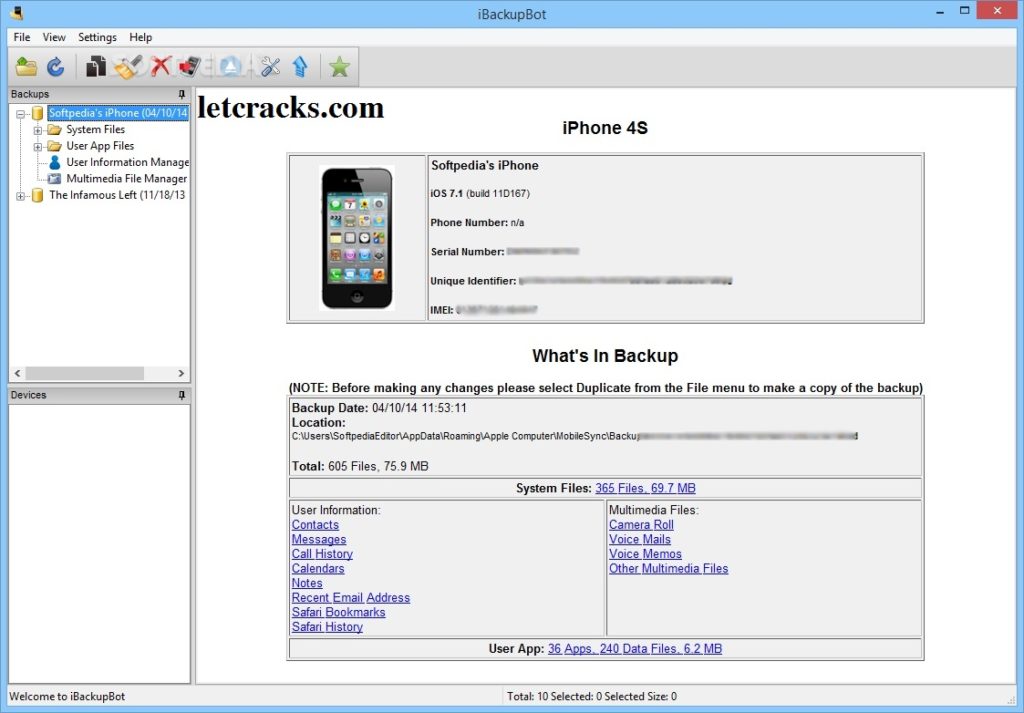This screenshot has height=713, width=1024.
Task: Select User App Files in the tree
Action: (x=100, y=146)
